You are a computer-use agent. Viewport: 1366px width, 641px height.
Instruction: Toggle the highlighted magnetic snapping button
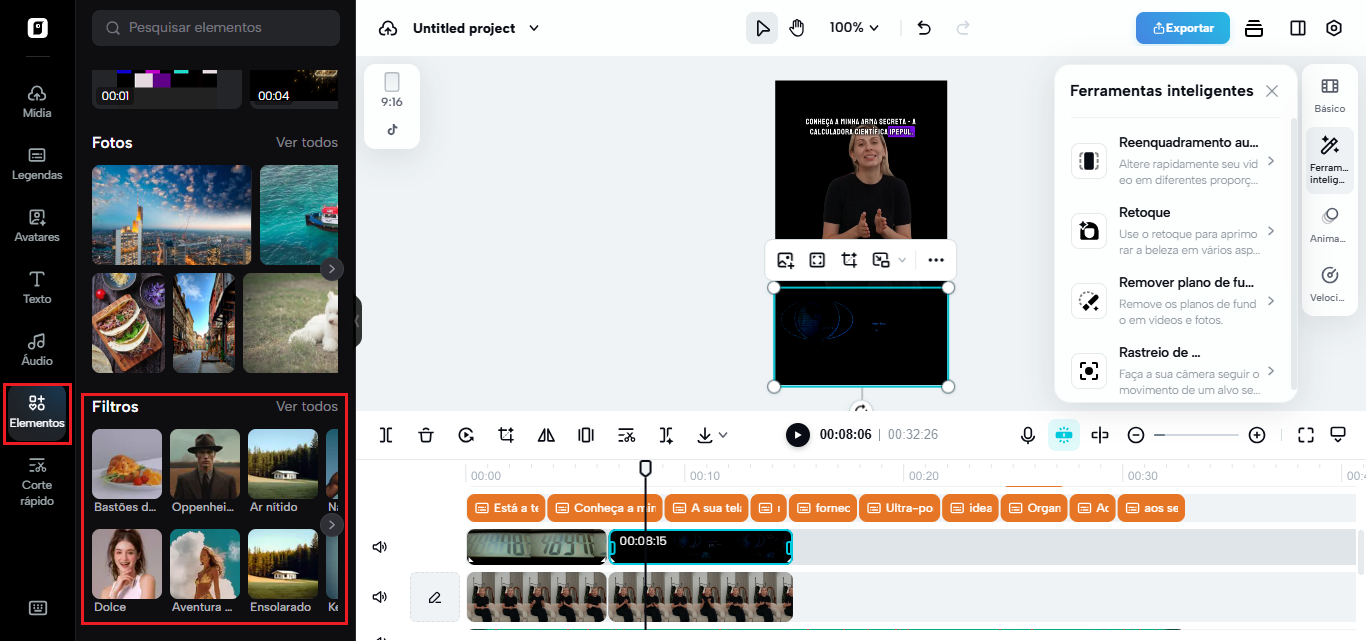click(1063, 435)
